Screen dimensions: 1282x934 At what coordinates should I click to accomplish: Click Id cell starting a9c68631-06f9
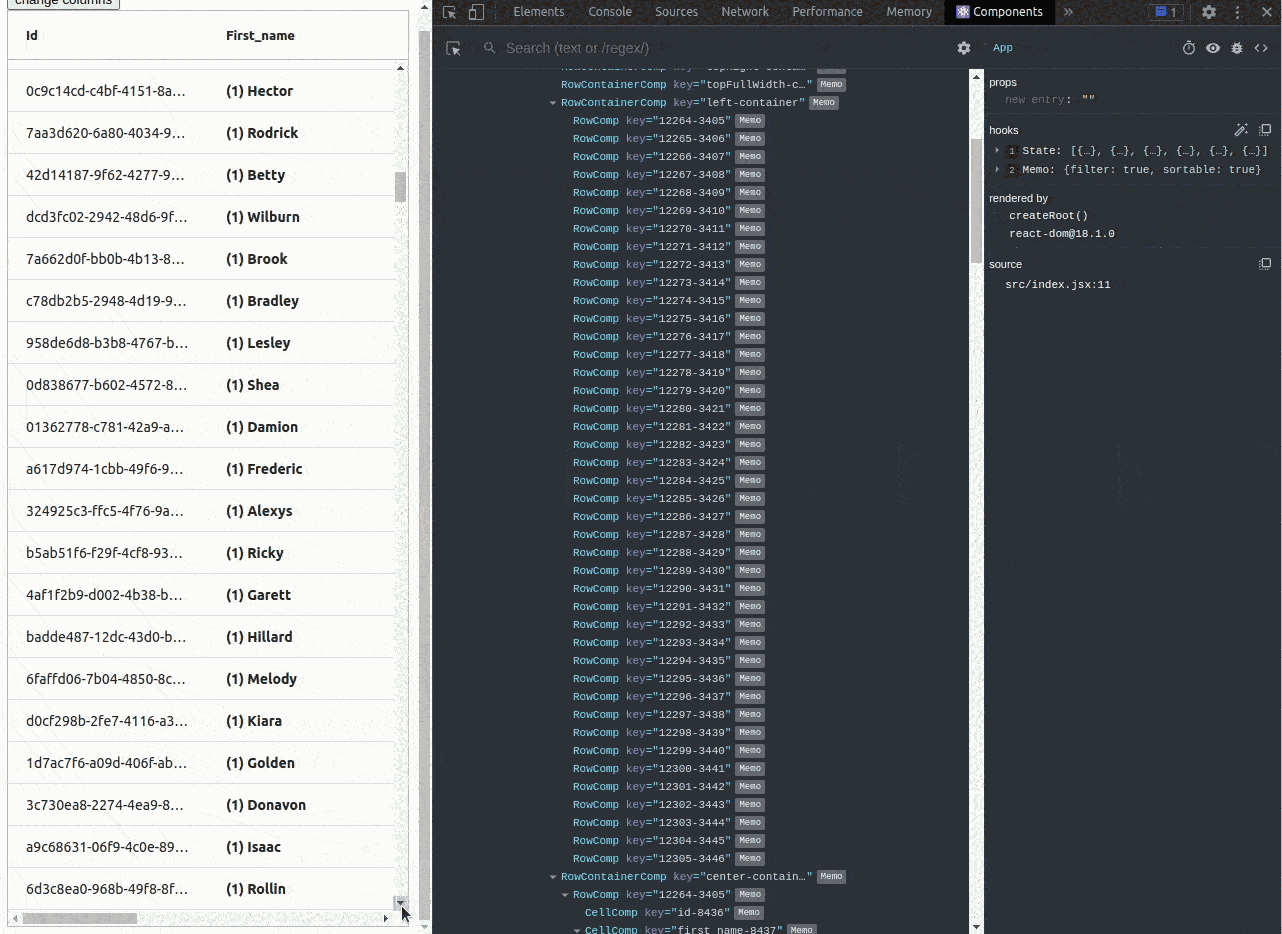(x=107, y=847)
